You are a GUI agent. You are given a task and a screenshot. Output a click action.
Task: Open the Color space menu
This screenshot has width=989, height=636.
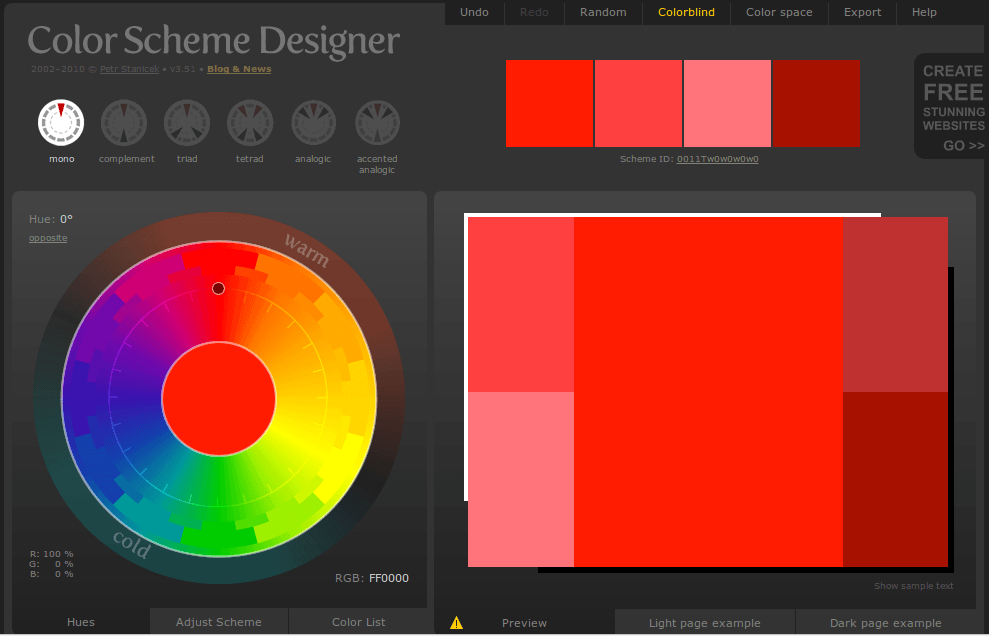tap(779, 12)
